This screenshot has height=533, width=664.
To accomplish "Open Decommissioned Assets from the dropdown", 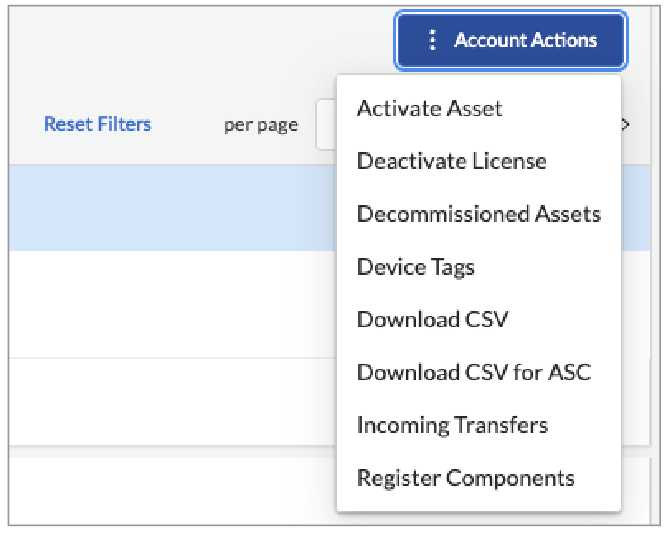I will click(x=478, y=214).
